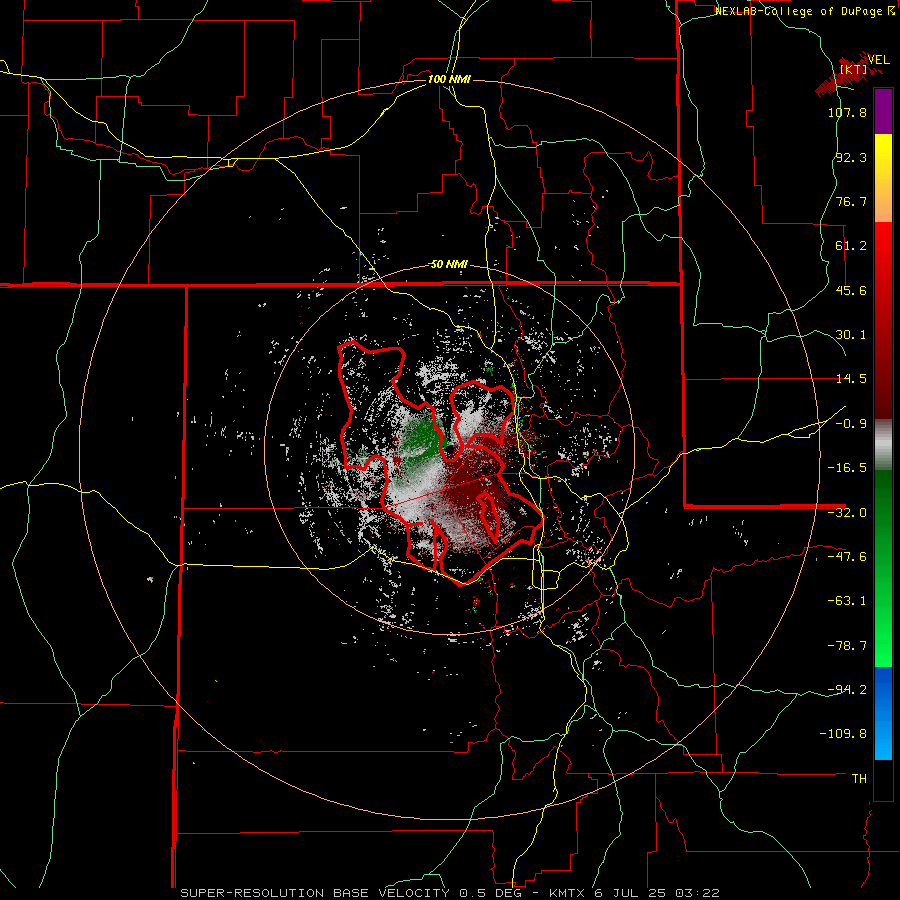Click the -109.8 velocity legend value

tap(844, 734)
